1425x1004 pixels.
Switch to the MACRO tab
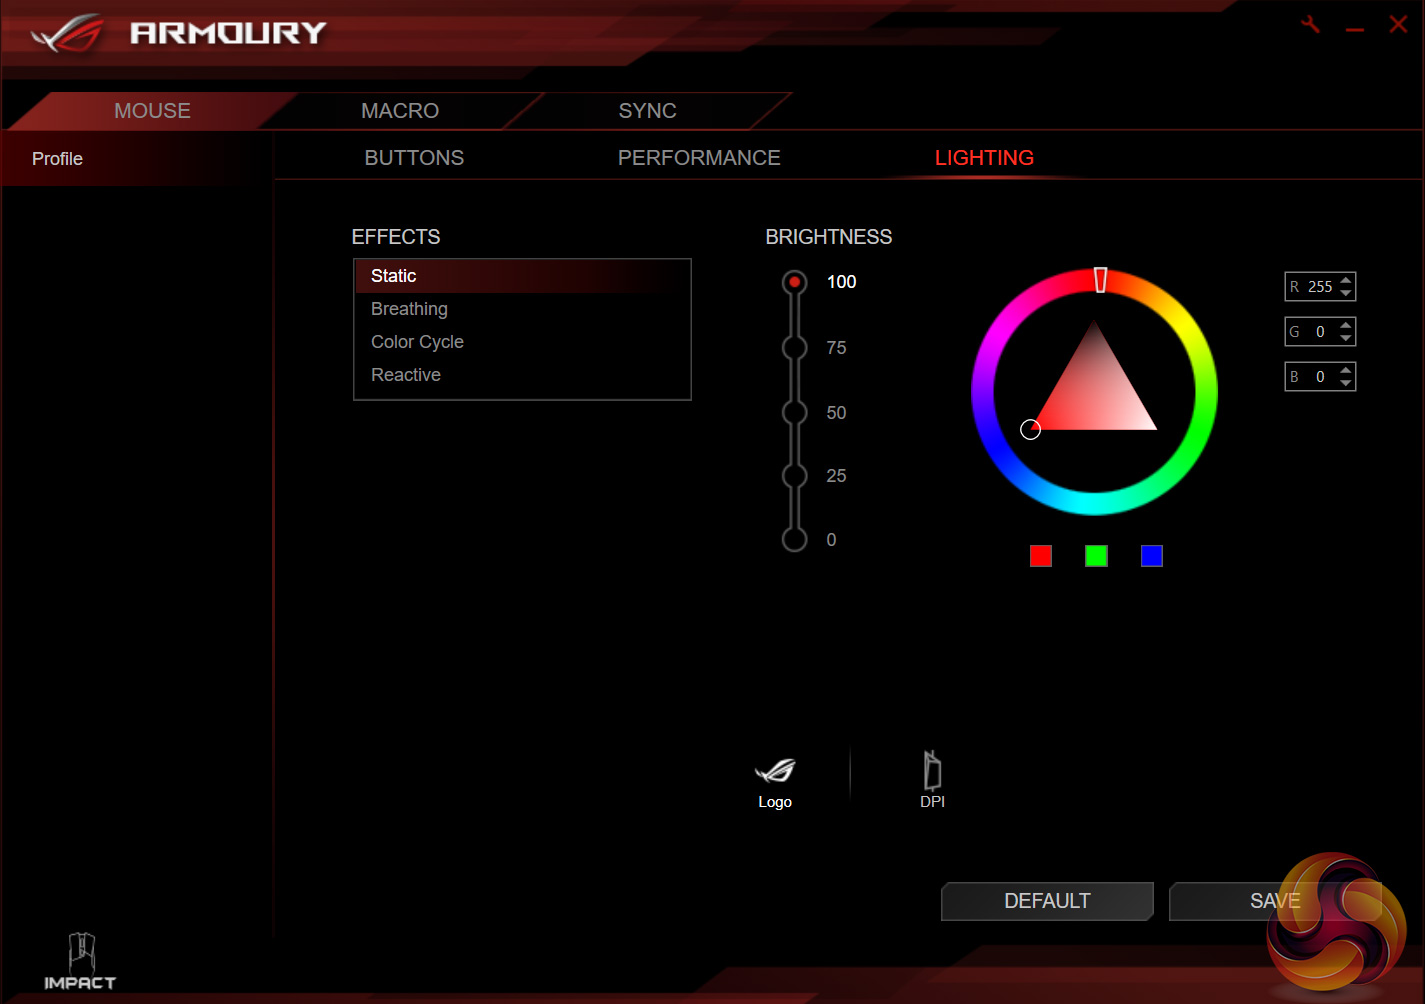point(400,111)
